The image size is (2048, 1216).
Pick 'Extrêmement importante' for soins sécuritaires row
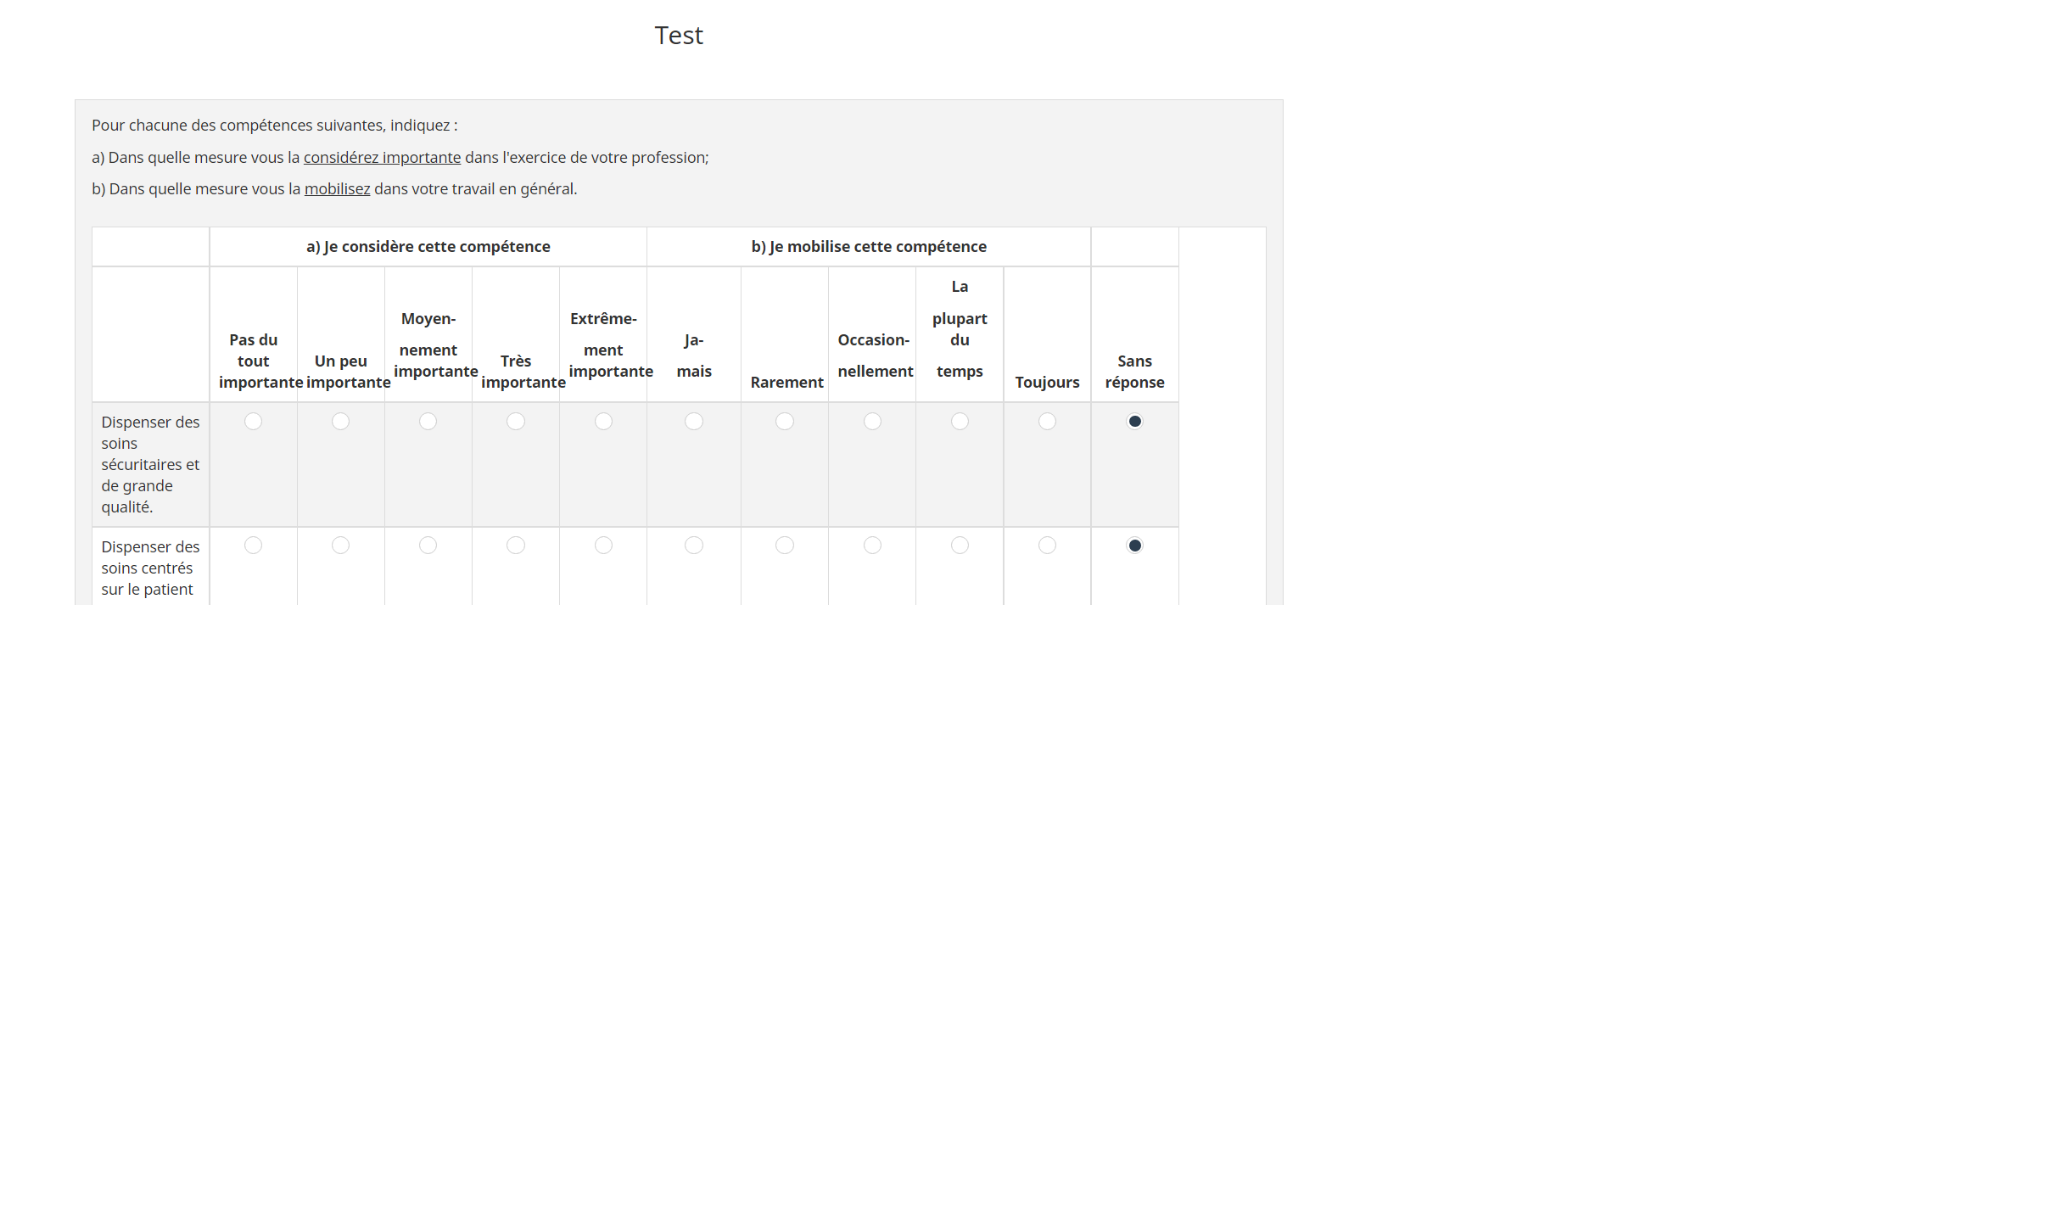click(x=603, y=421)
